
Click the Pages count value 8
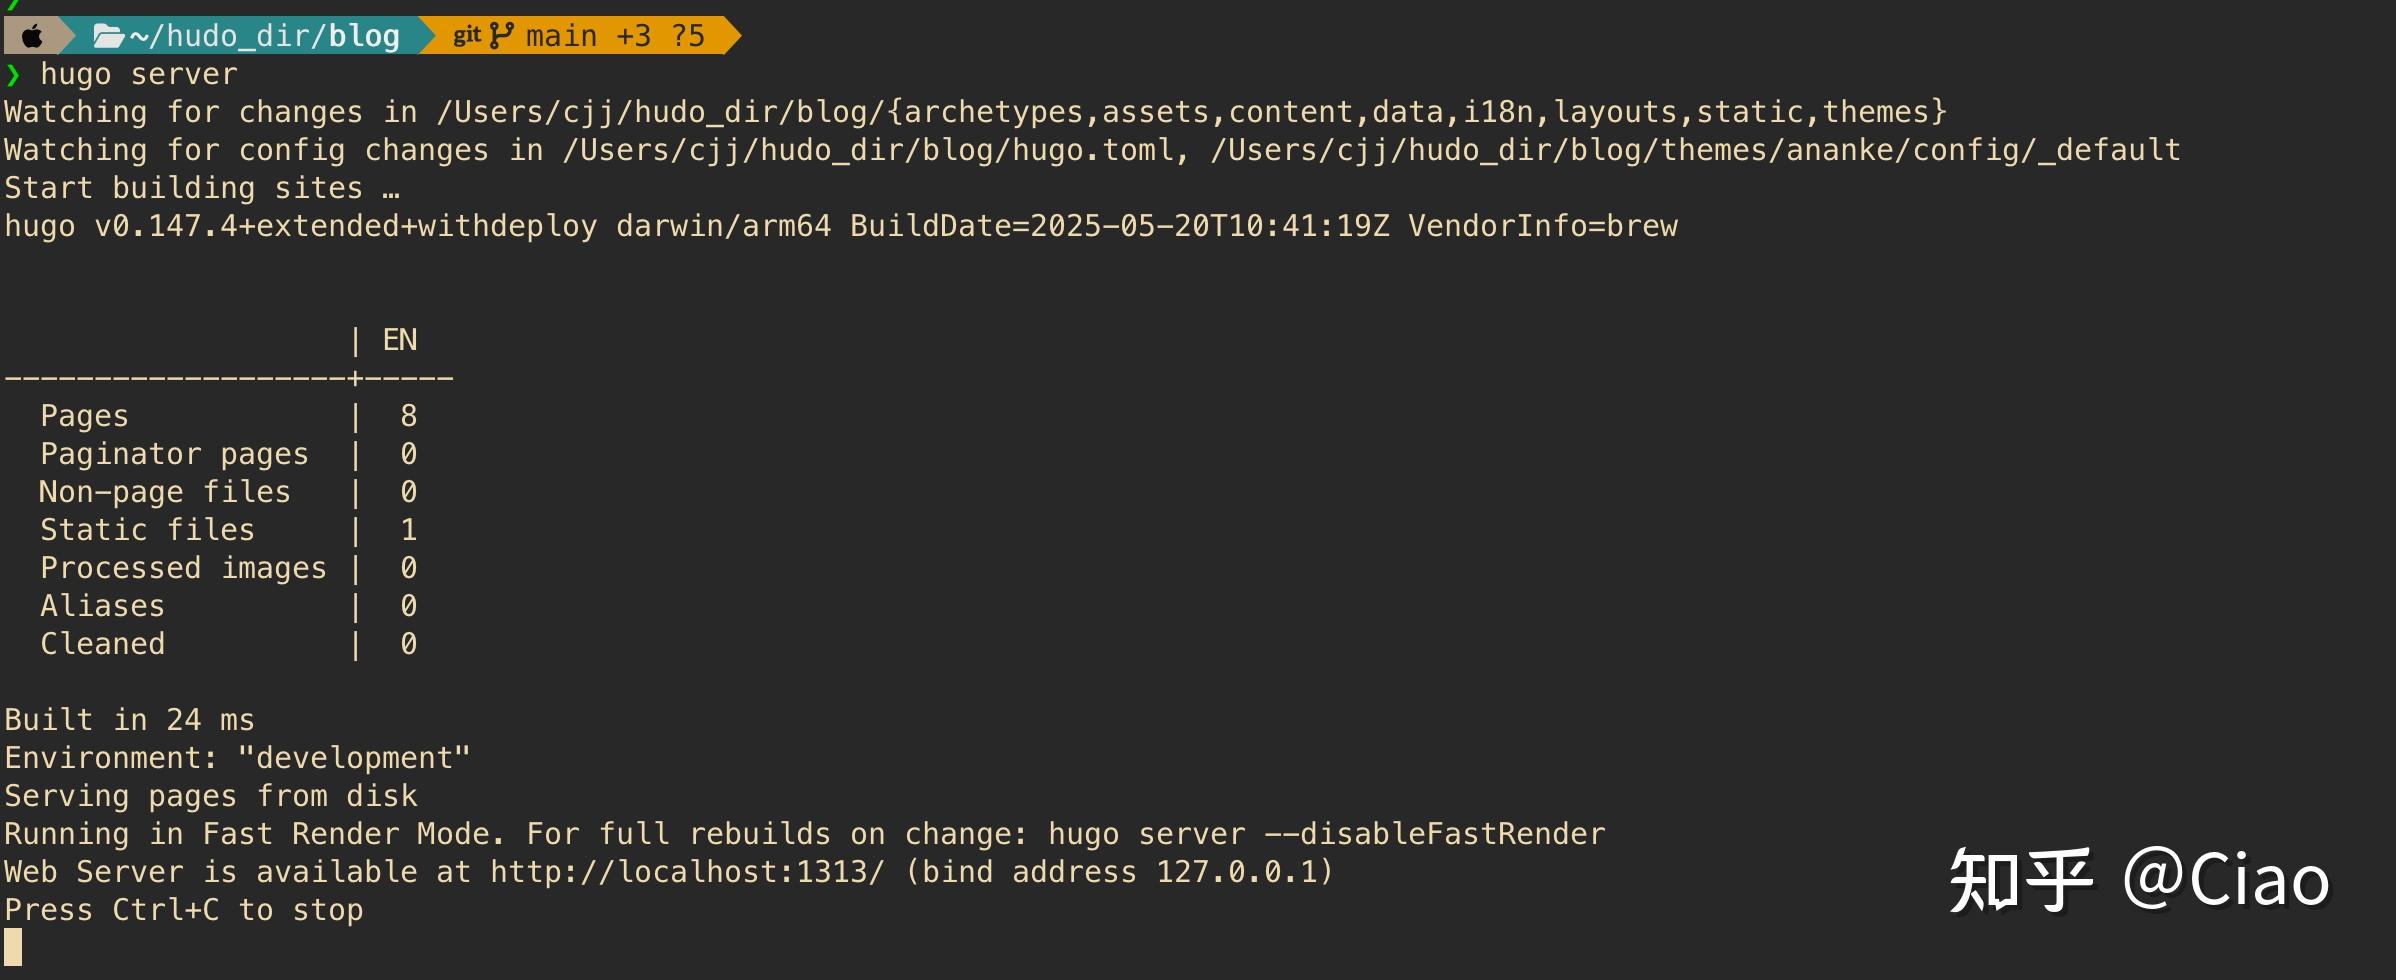tap(408, 416)
